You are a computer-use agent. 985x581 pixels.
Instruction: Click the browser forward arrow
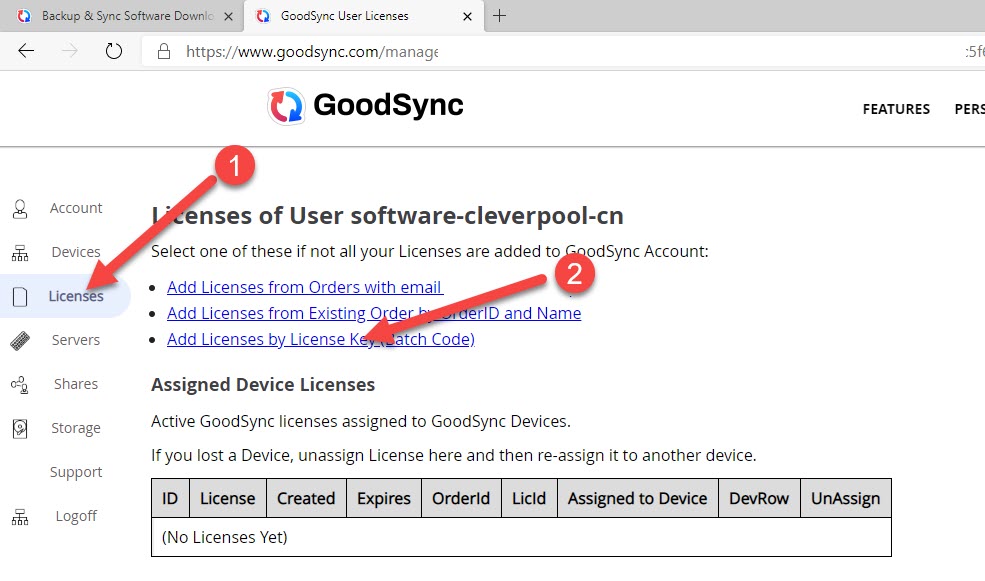click(70, 51)
